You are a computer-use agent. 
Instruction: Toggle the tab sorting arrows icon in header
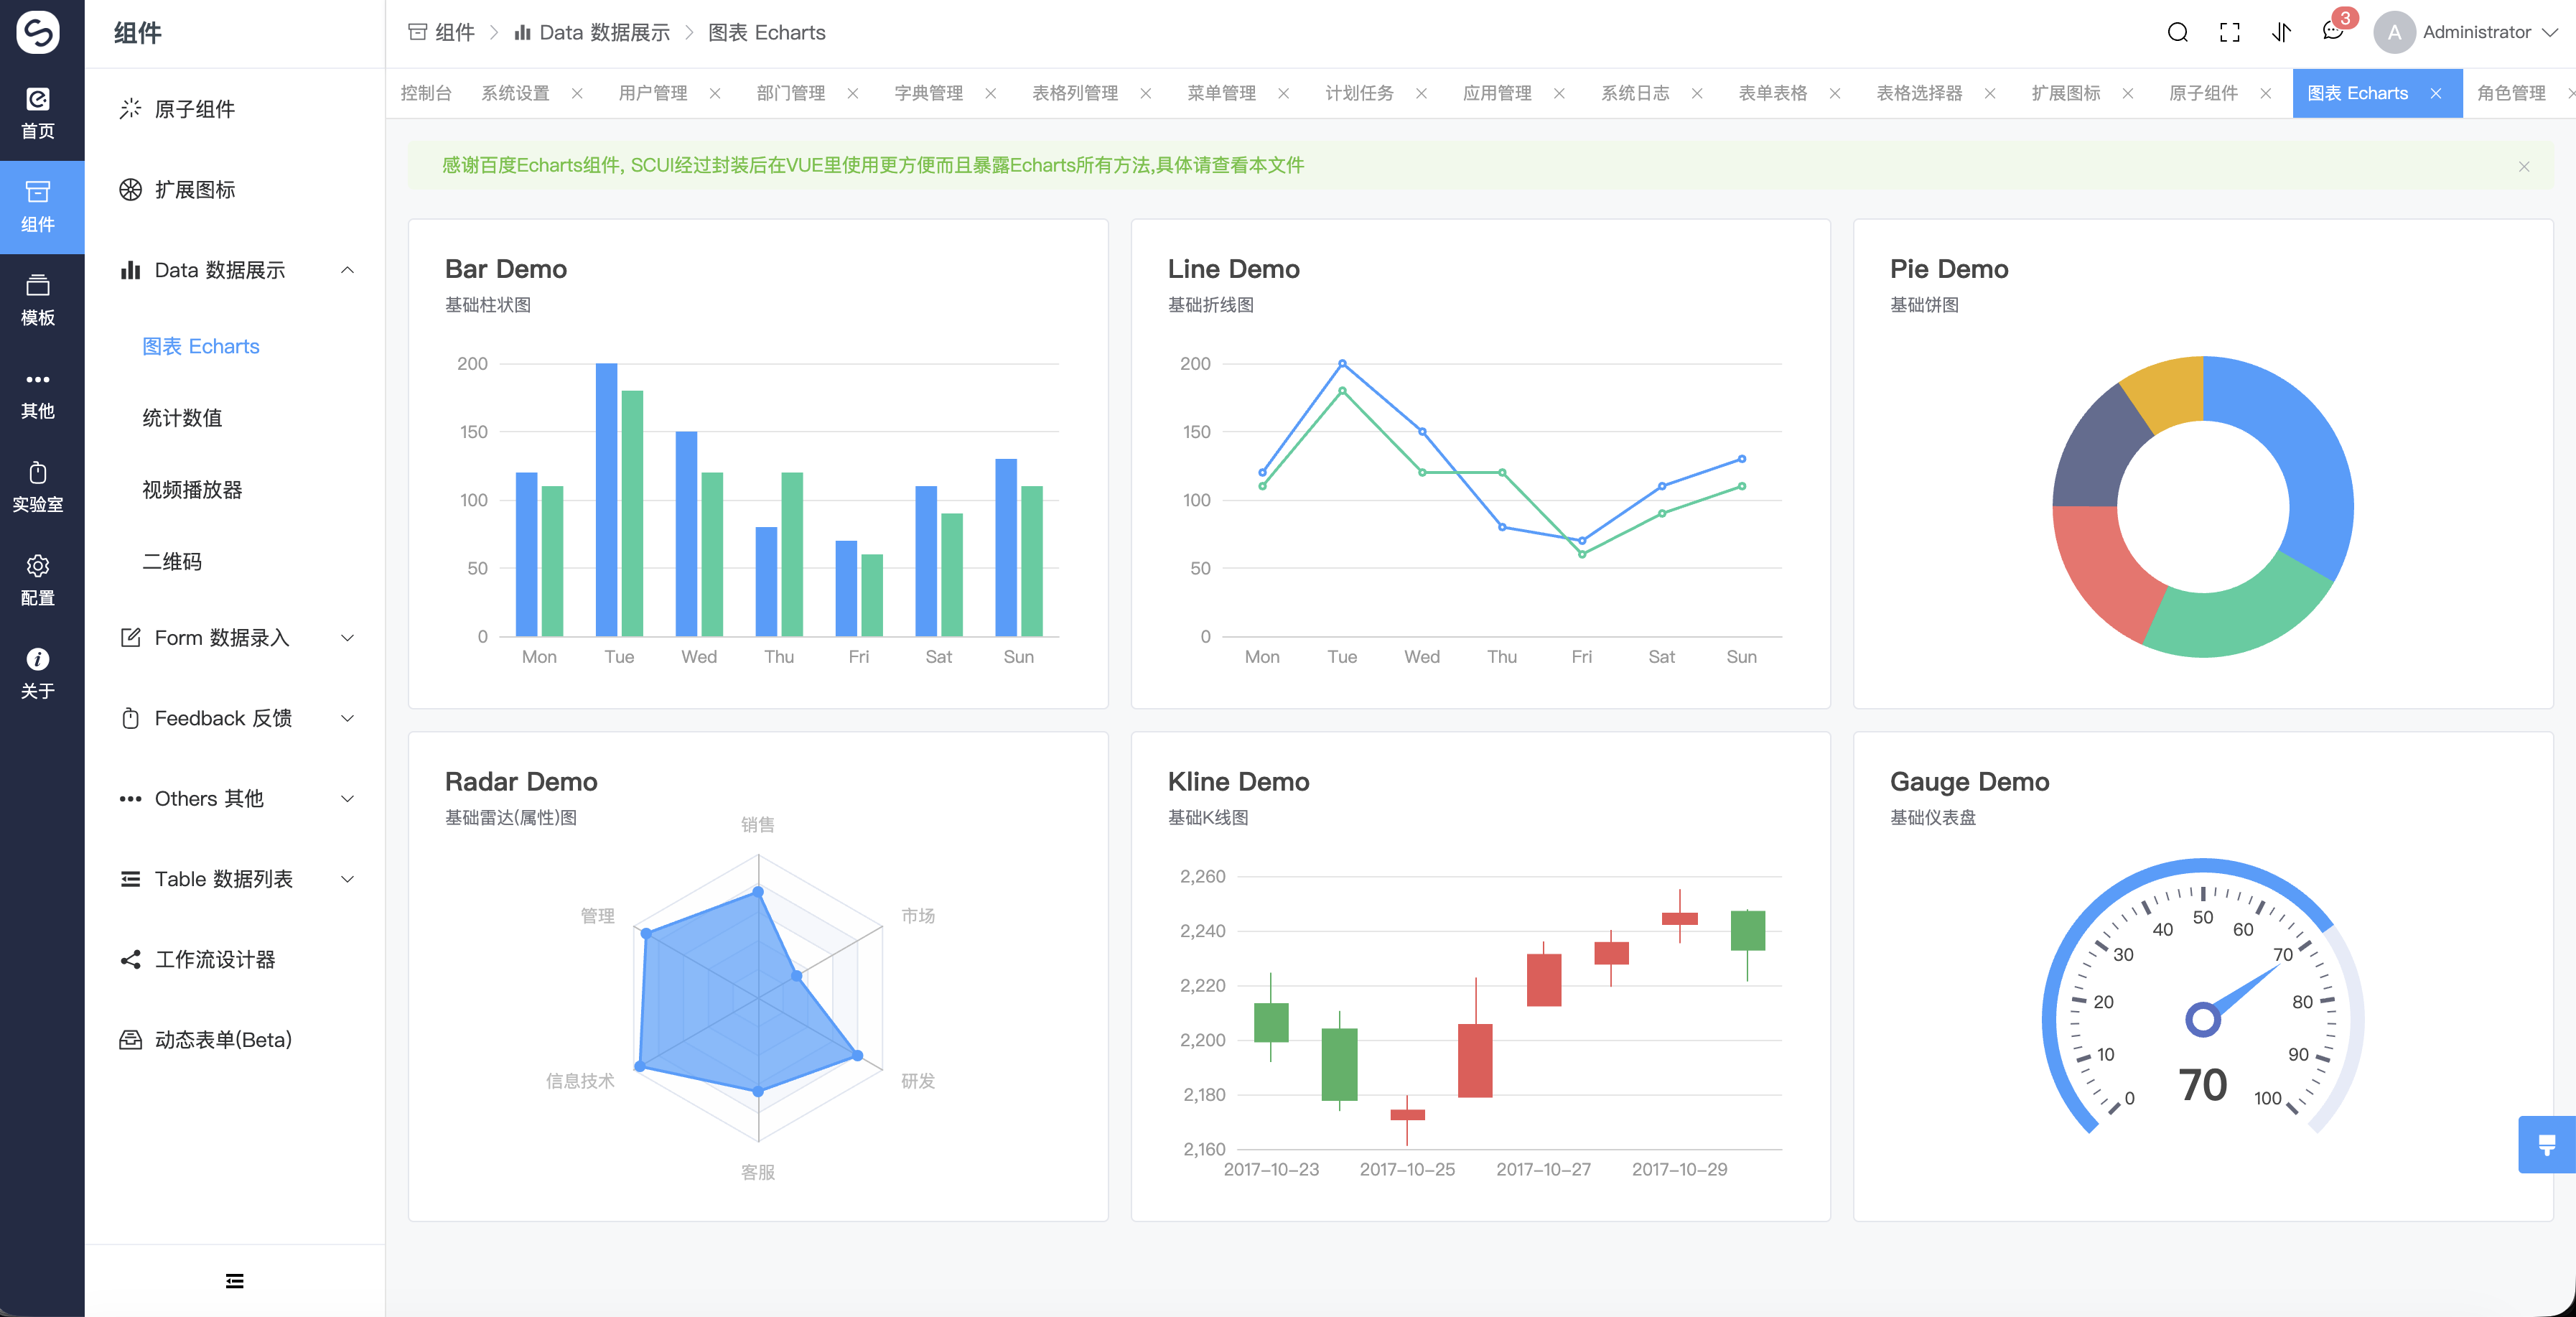[2281, 31]
